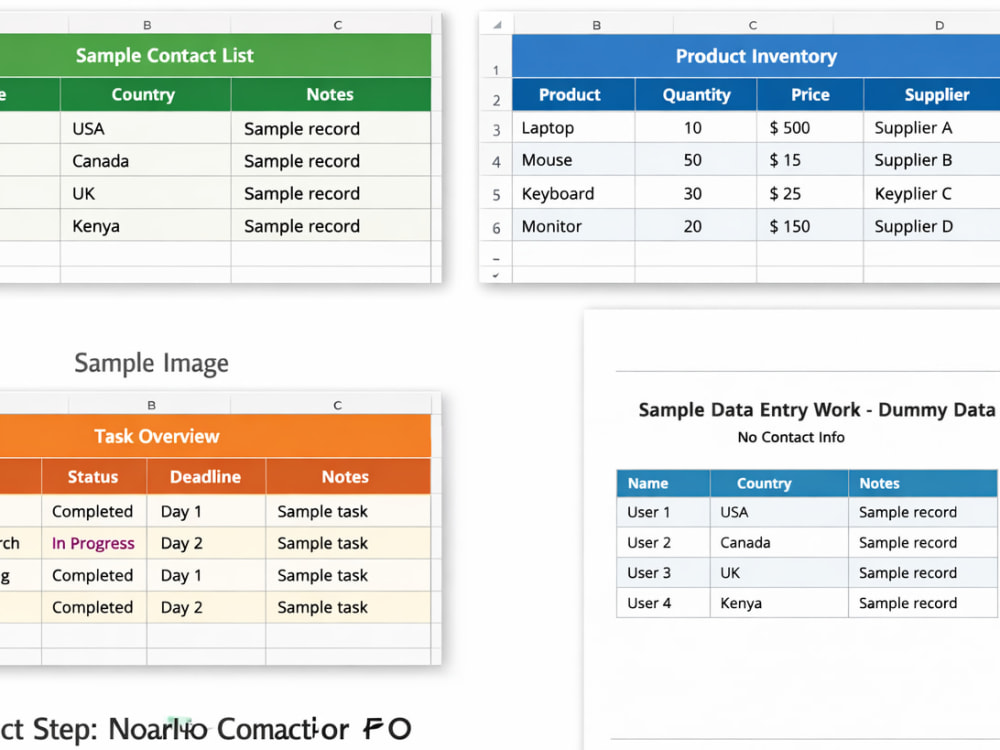Select the User 2 name cell
Viewport: 1000px width, 750px height.
[663, 543]
